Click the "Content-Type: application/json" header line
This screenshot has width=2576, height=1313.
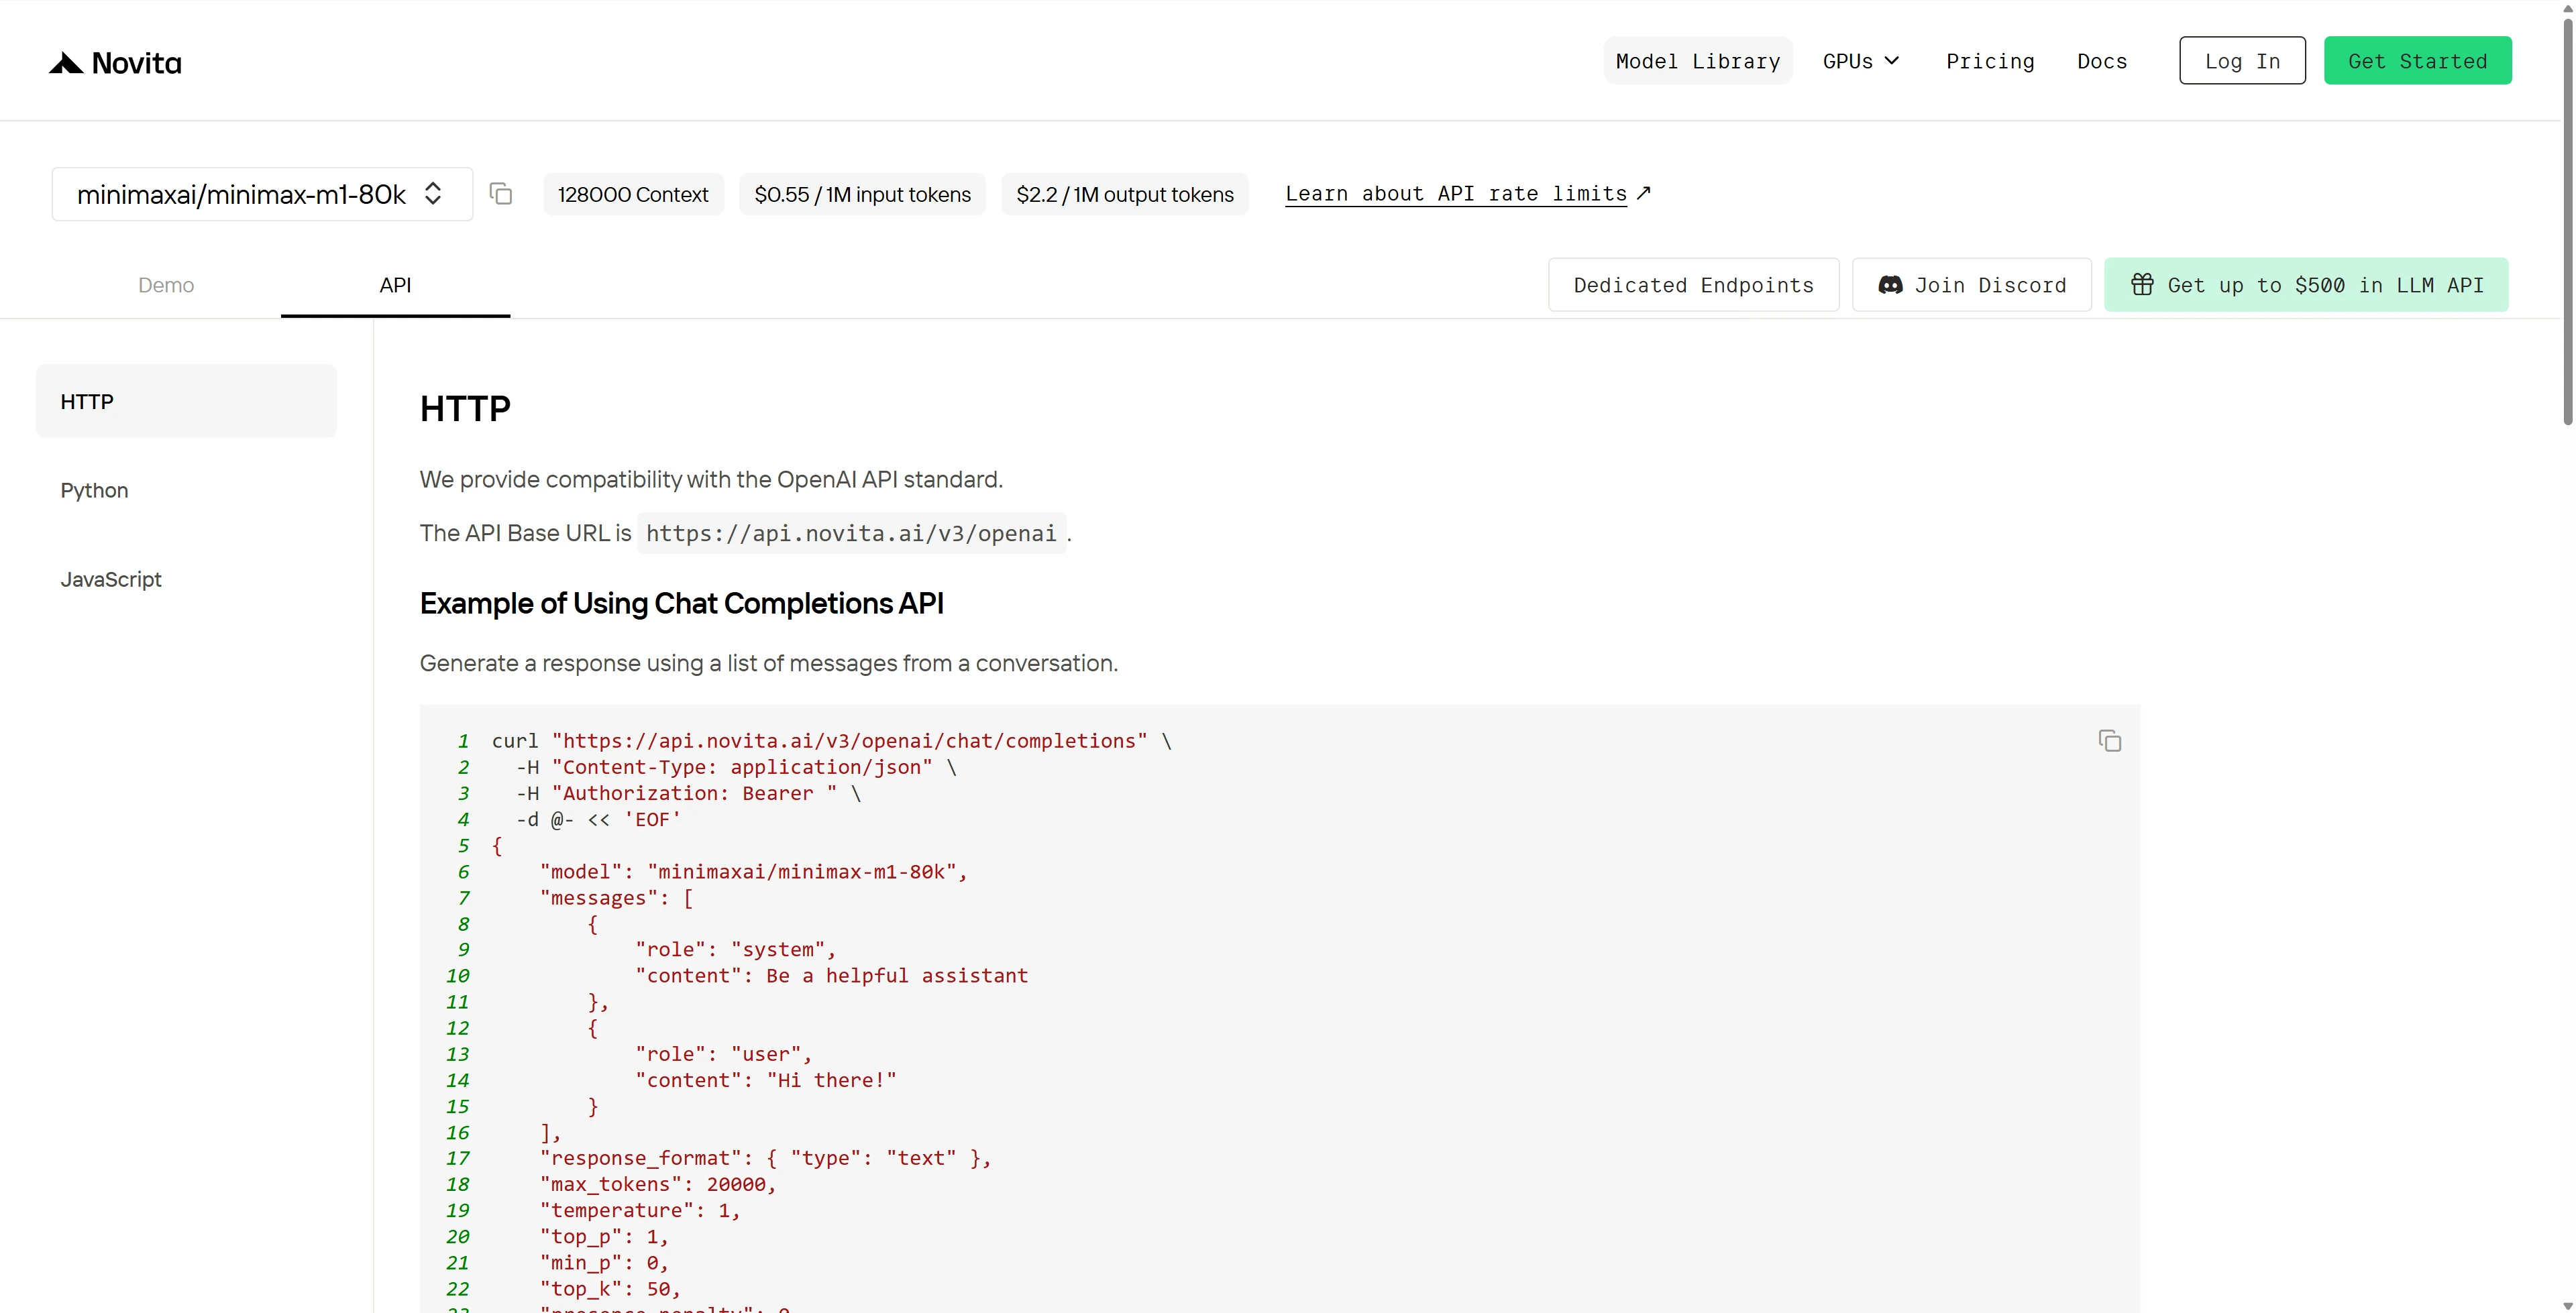(x=736, y=767)
